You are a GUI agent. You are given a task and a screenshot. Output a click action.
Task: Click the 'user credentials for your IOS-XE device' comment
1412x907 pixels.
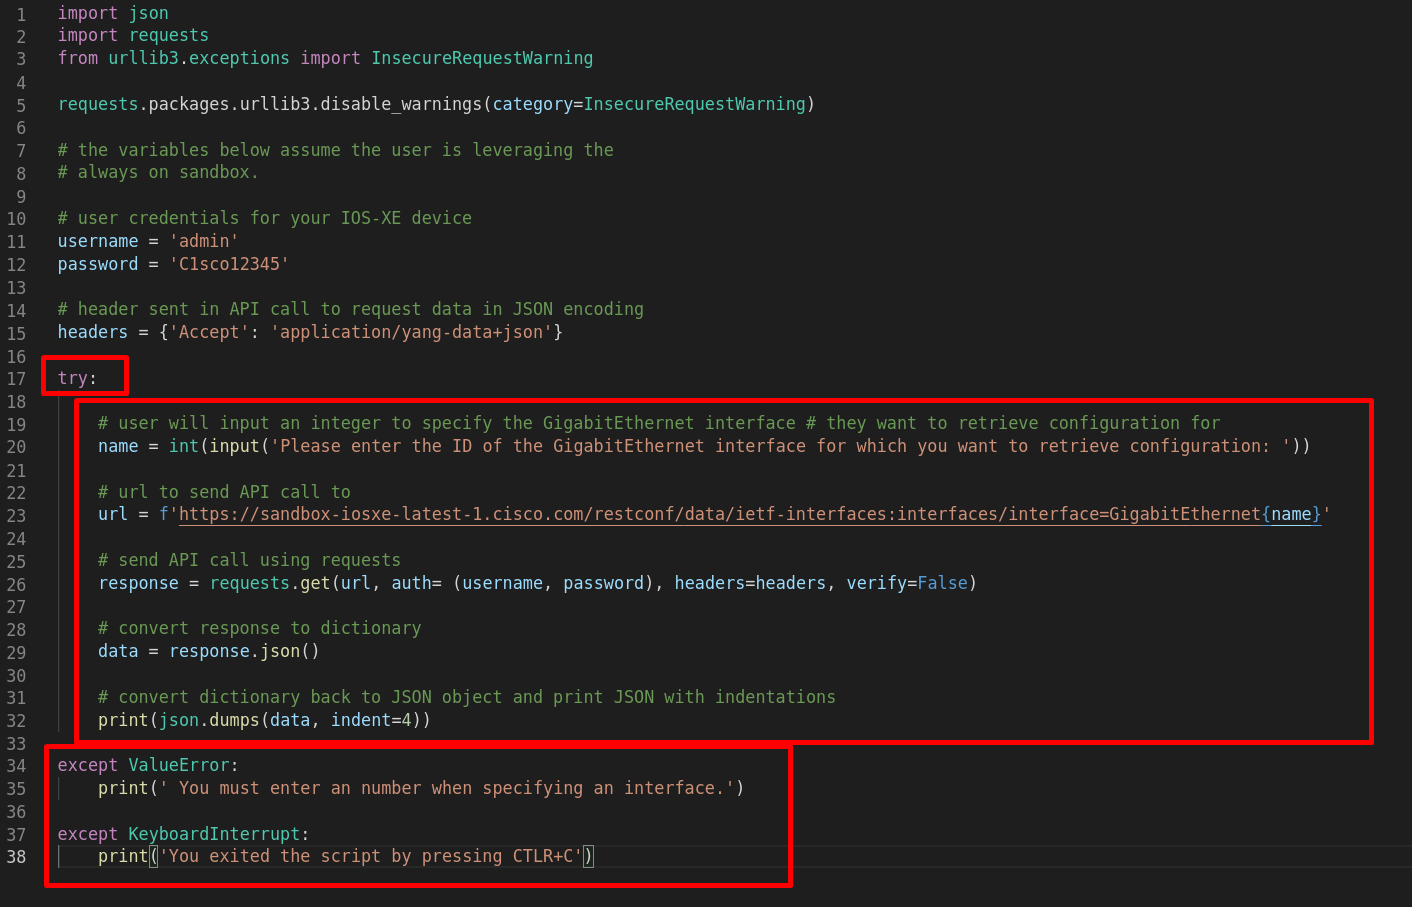coord(265,218)
